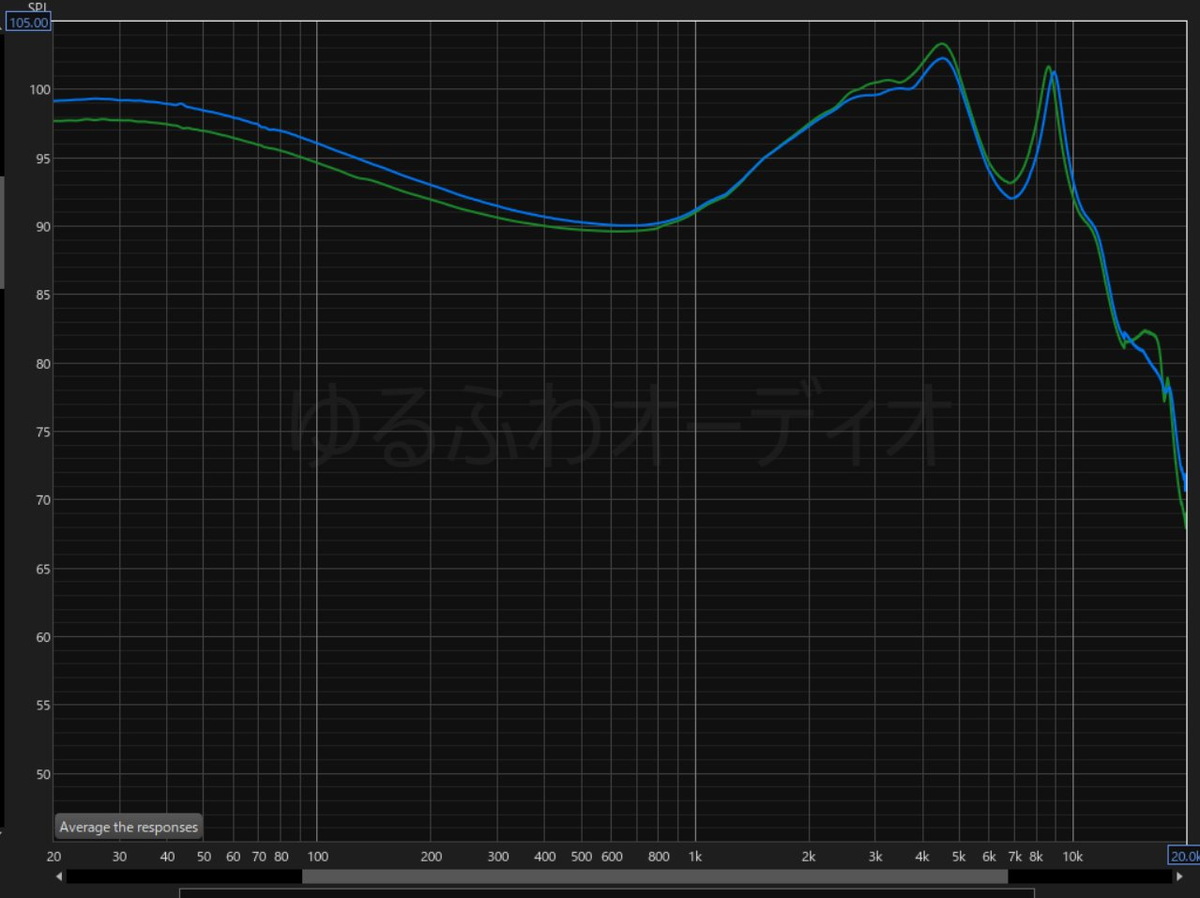
Task: Click the vertical SPL scrollbar thumb at left edge
Action: tap(2, 232)
